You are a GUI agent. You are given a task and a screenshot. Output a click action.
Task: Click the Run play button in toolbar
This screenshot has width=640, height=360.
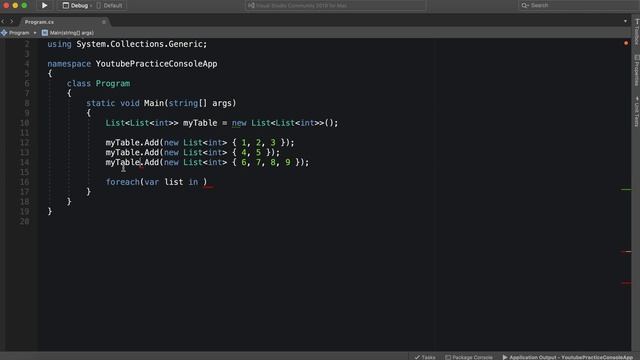coord(44,5)
